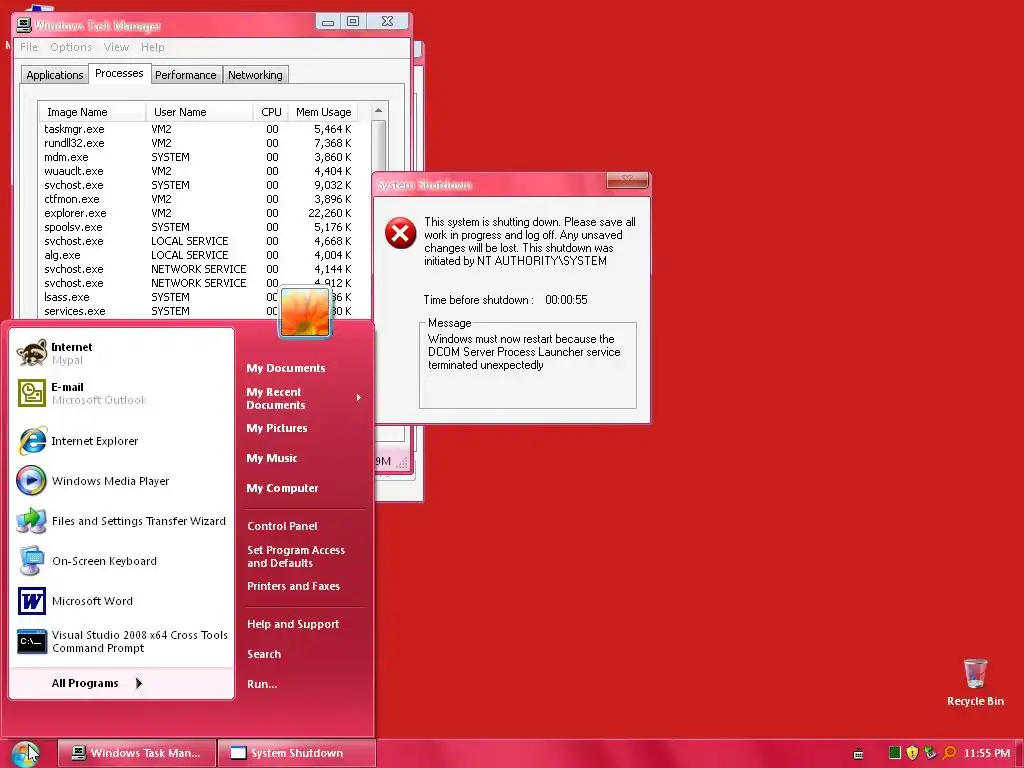Image resolution: width=1024 pixels, height=768 pixels.
Task: Launch On-Screen Keyboard icon
Action: pyautogui.click(x=31, y=561)
